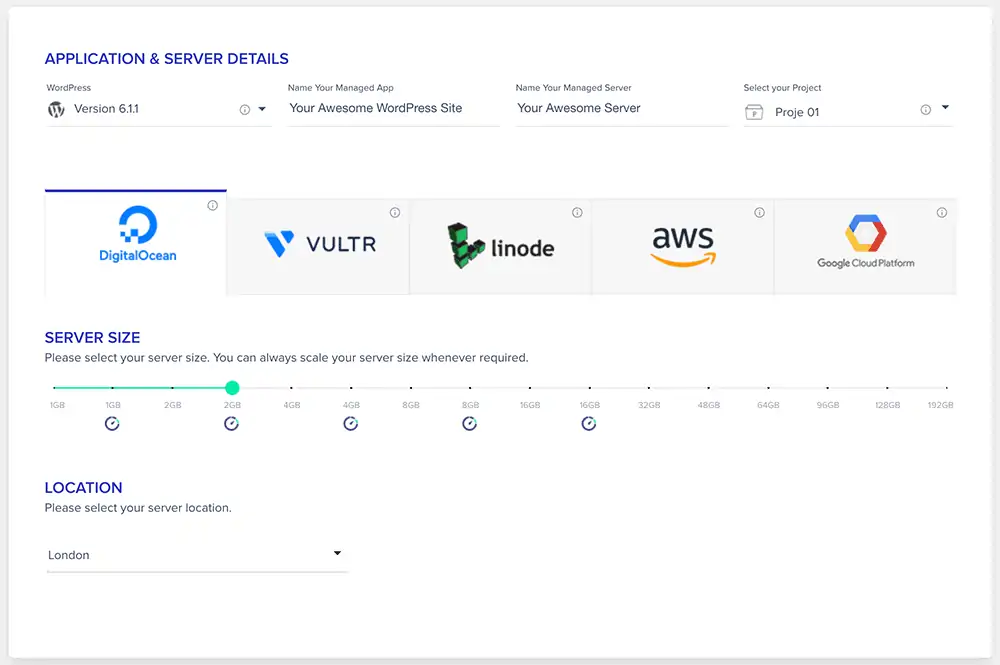Click the 'Please select your server location.' text
1000x665 pixels.
click(138, 508)
